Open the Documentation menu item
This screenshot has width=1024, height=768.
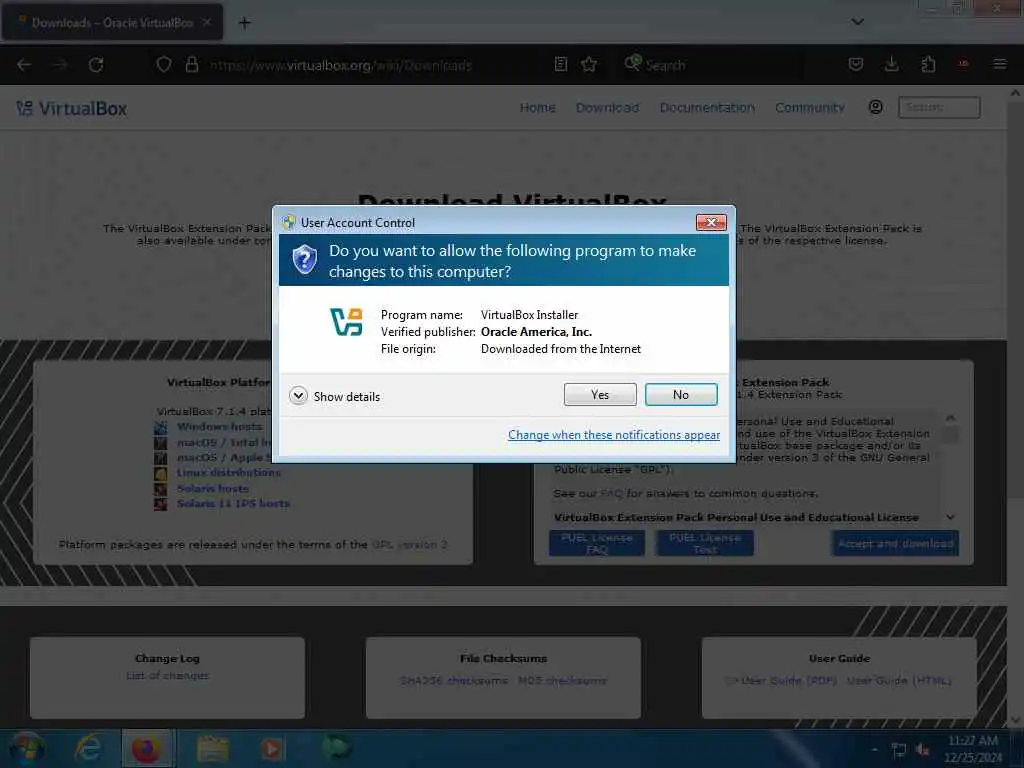click(707, 108)
